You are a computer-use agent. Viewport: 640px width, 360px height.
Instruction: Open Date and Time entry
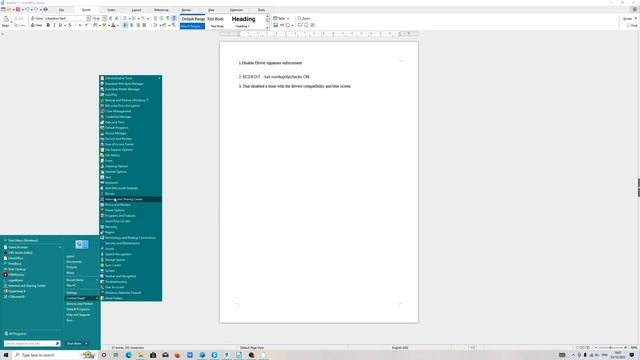click(131, 122)
